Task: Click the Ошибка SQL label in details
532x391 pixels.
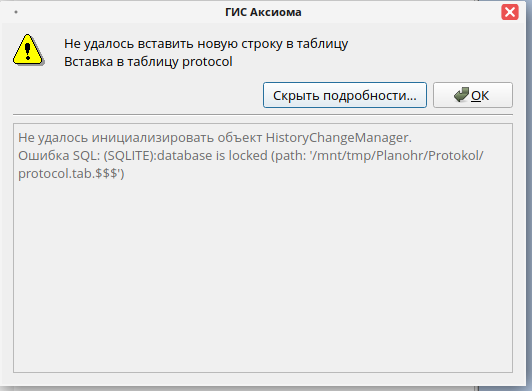Action: pyautogui.click(x=59, y=156)
